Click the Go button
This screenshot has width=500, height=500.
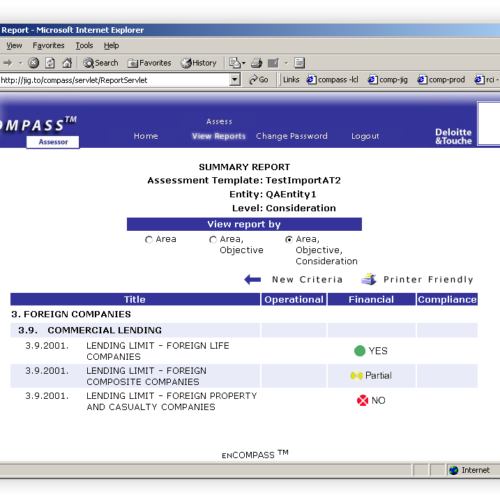pyautogui.click(x=259, y=80)
